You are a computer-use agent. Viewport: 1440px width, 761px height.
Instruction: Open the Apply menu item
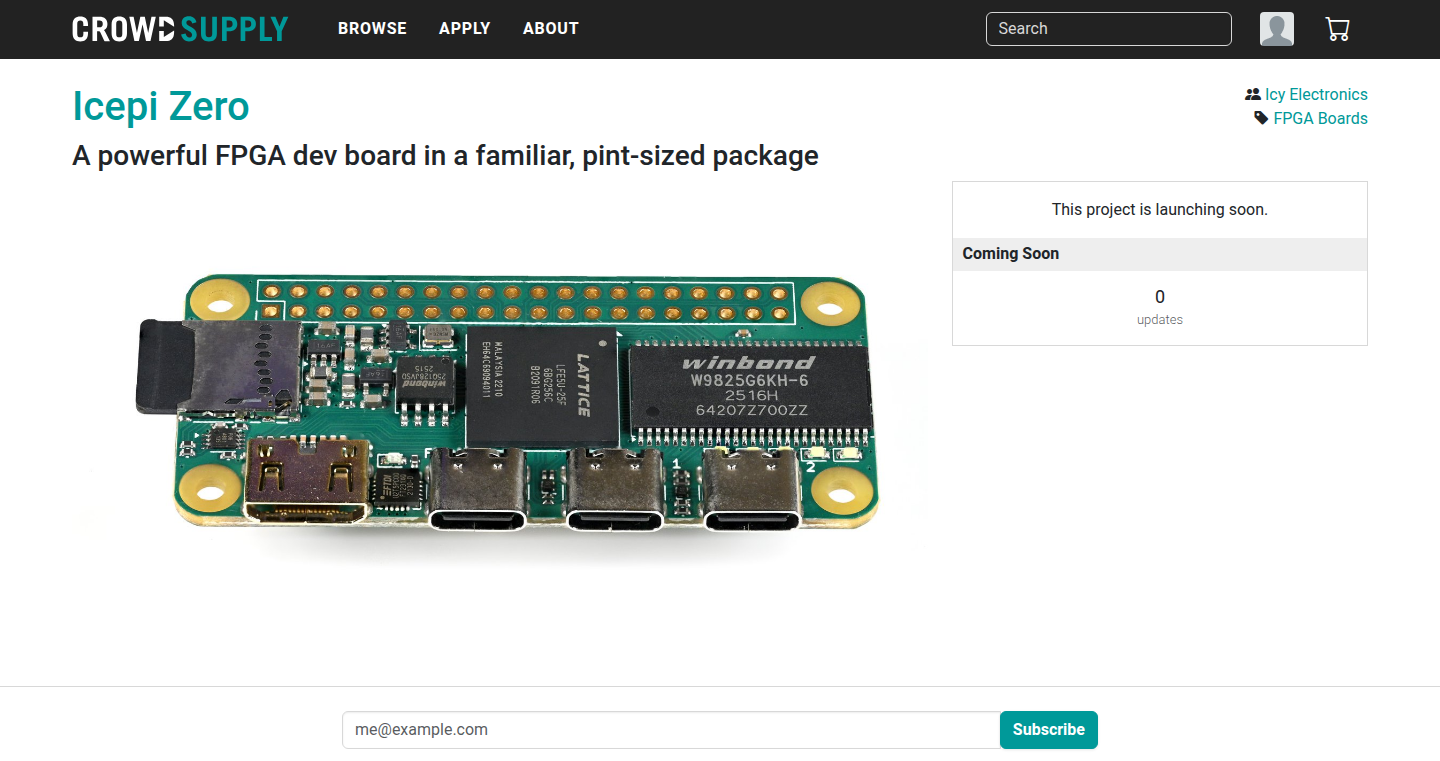click(x=465, y=29)
